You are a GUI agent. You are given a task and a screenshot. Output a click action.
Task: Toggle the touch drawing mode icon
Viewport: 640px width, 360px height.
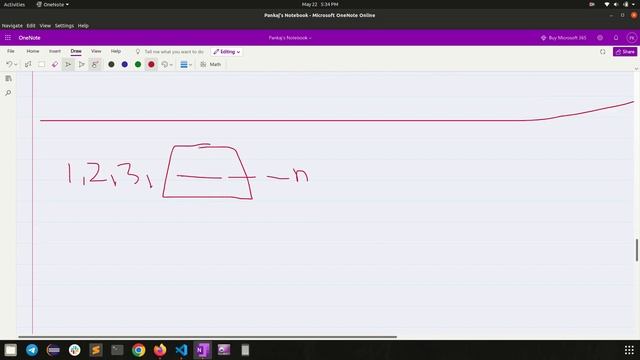click(x=95, y=64)
